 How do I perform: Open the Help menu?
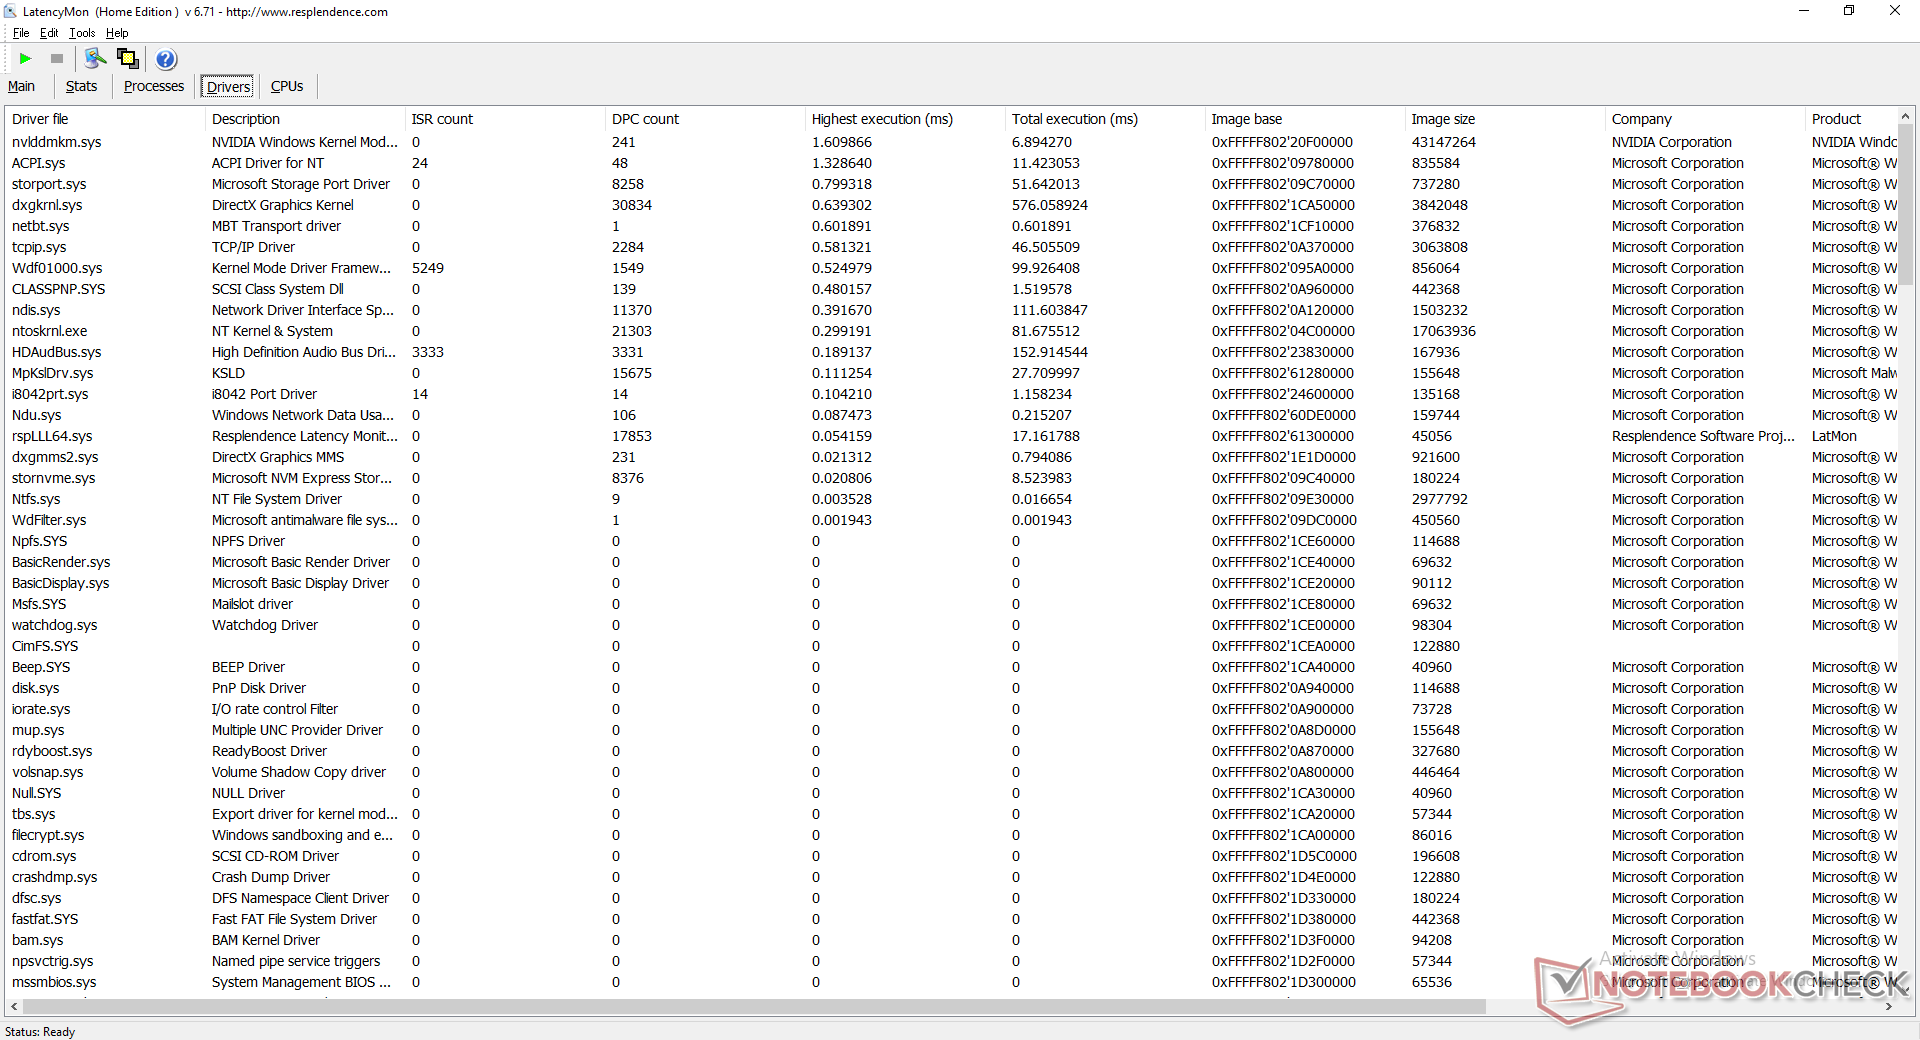117,33
